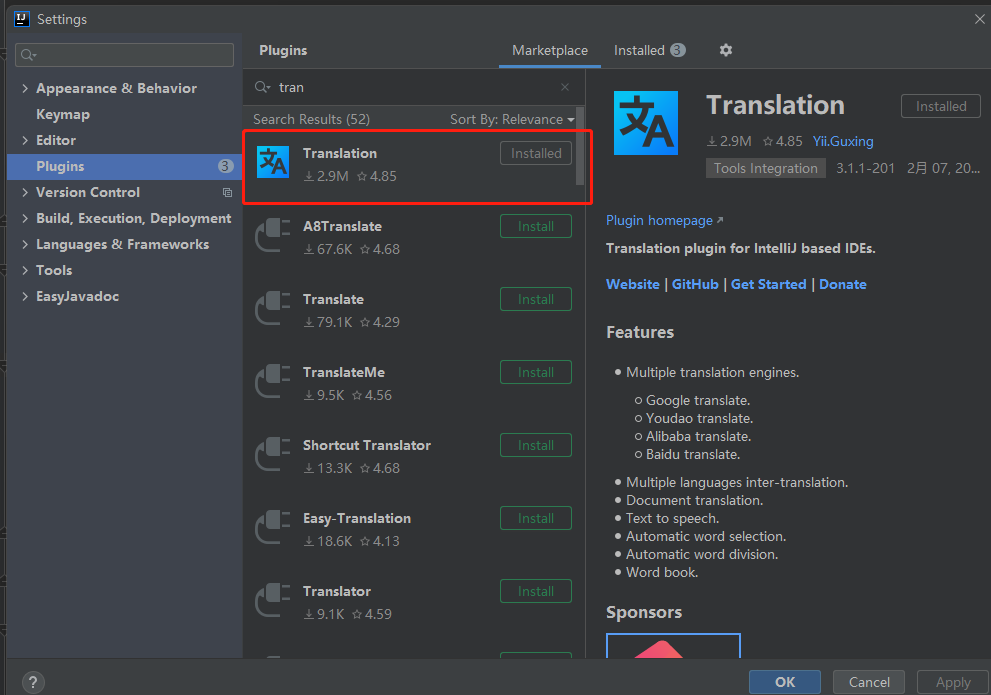
Task: Expand Appearance & Behavior section
Action: (25, 88)
